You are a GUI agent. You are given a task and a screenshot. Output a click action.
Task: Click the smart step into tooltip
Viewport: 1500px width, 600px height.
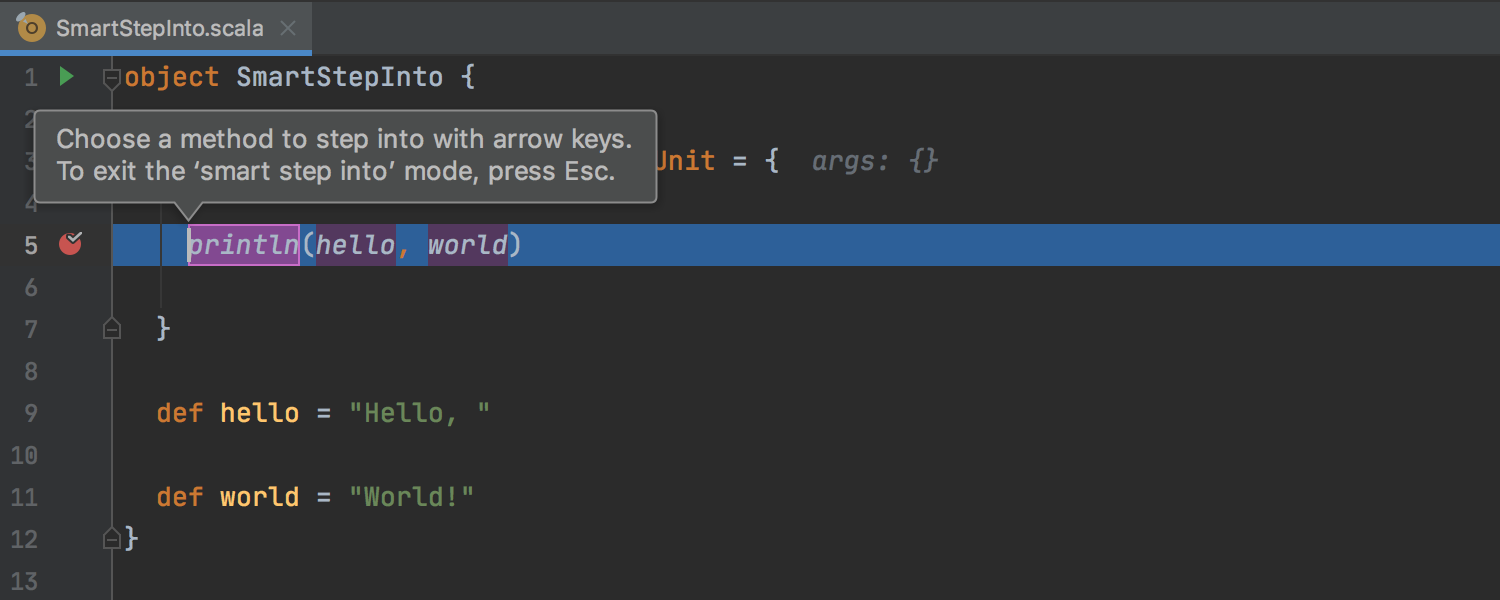tap(345, 155)
